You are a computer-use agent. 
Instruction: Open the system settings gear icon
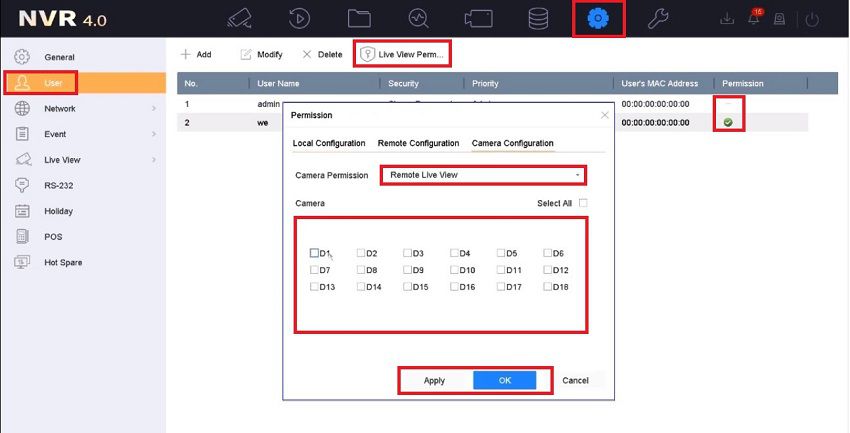click(598, 19)
